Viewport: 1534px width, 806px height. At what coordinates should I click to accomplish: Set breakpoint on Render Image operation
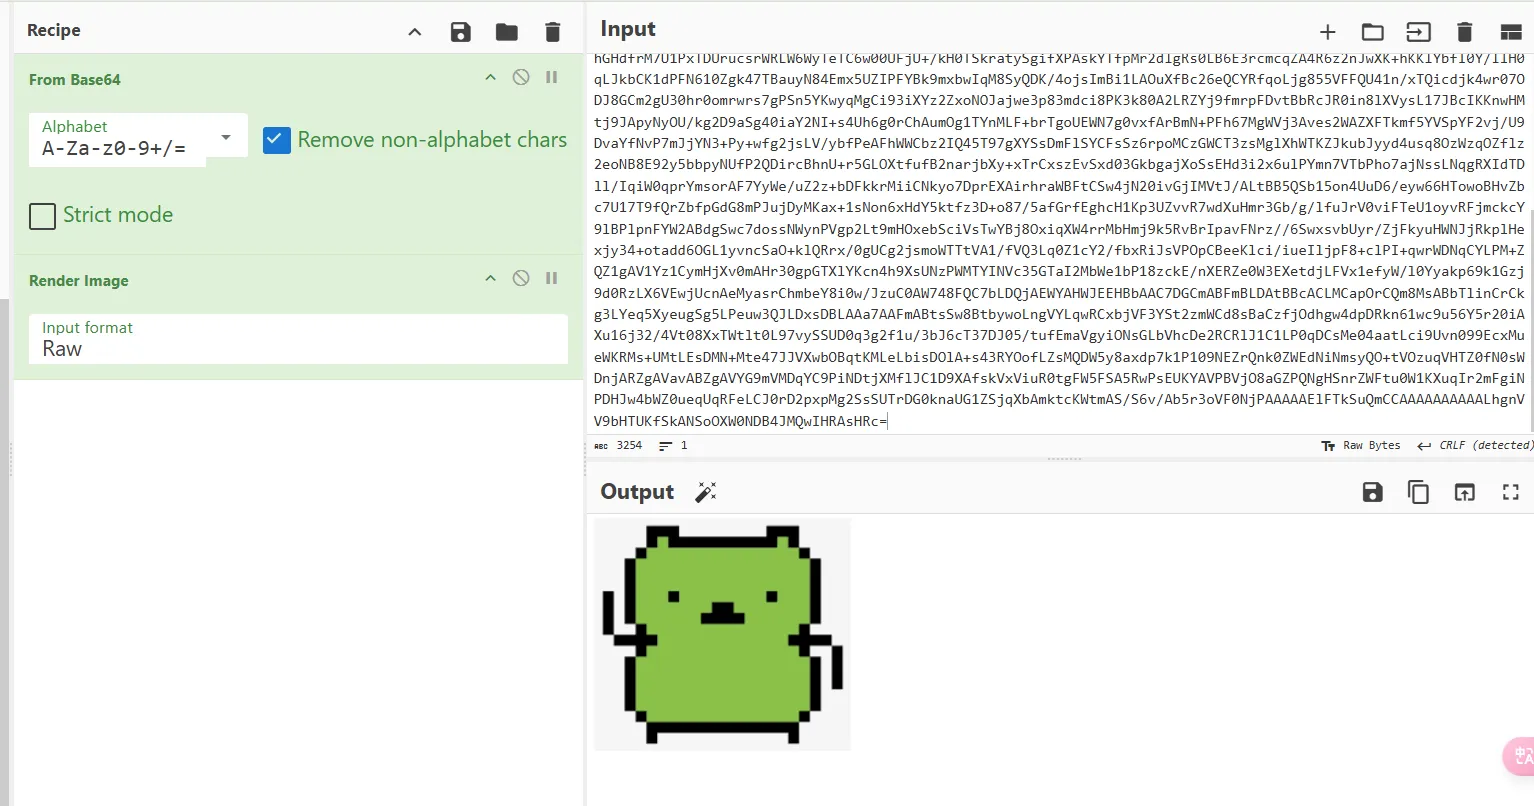coord(552,278)
